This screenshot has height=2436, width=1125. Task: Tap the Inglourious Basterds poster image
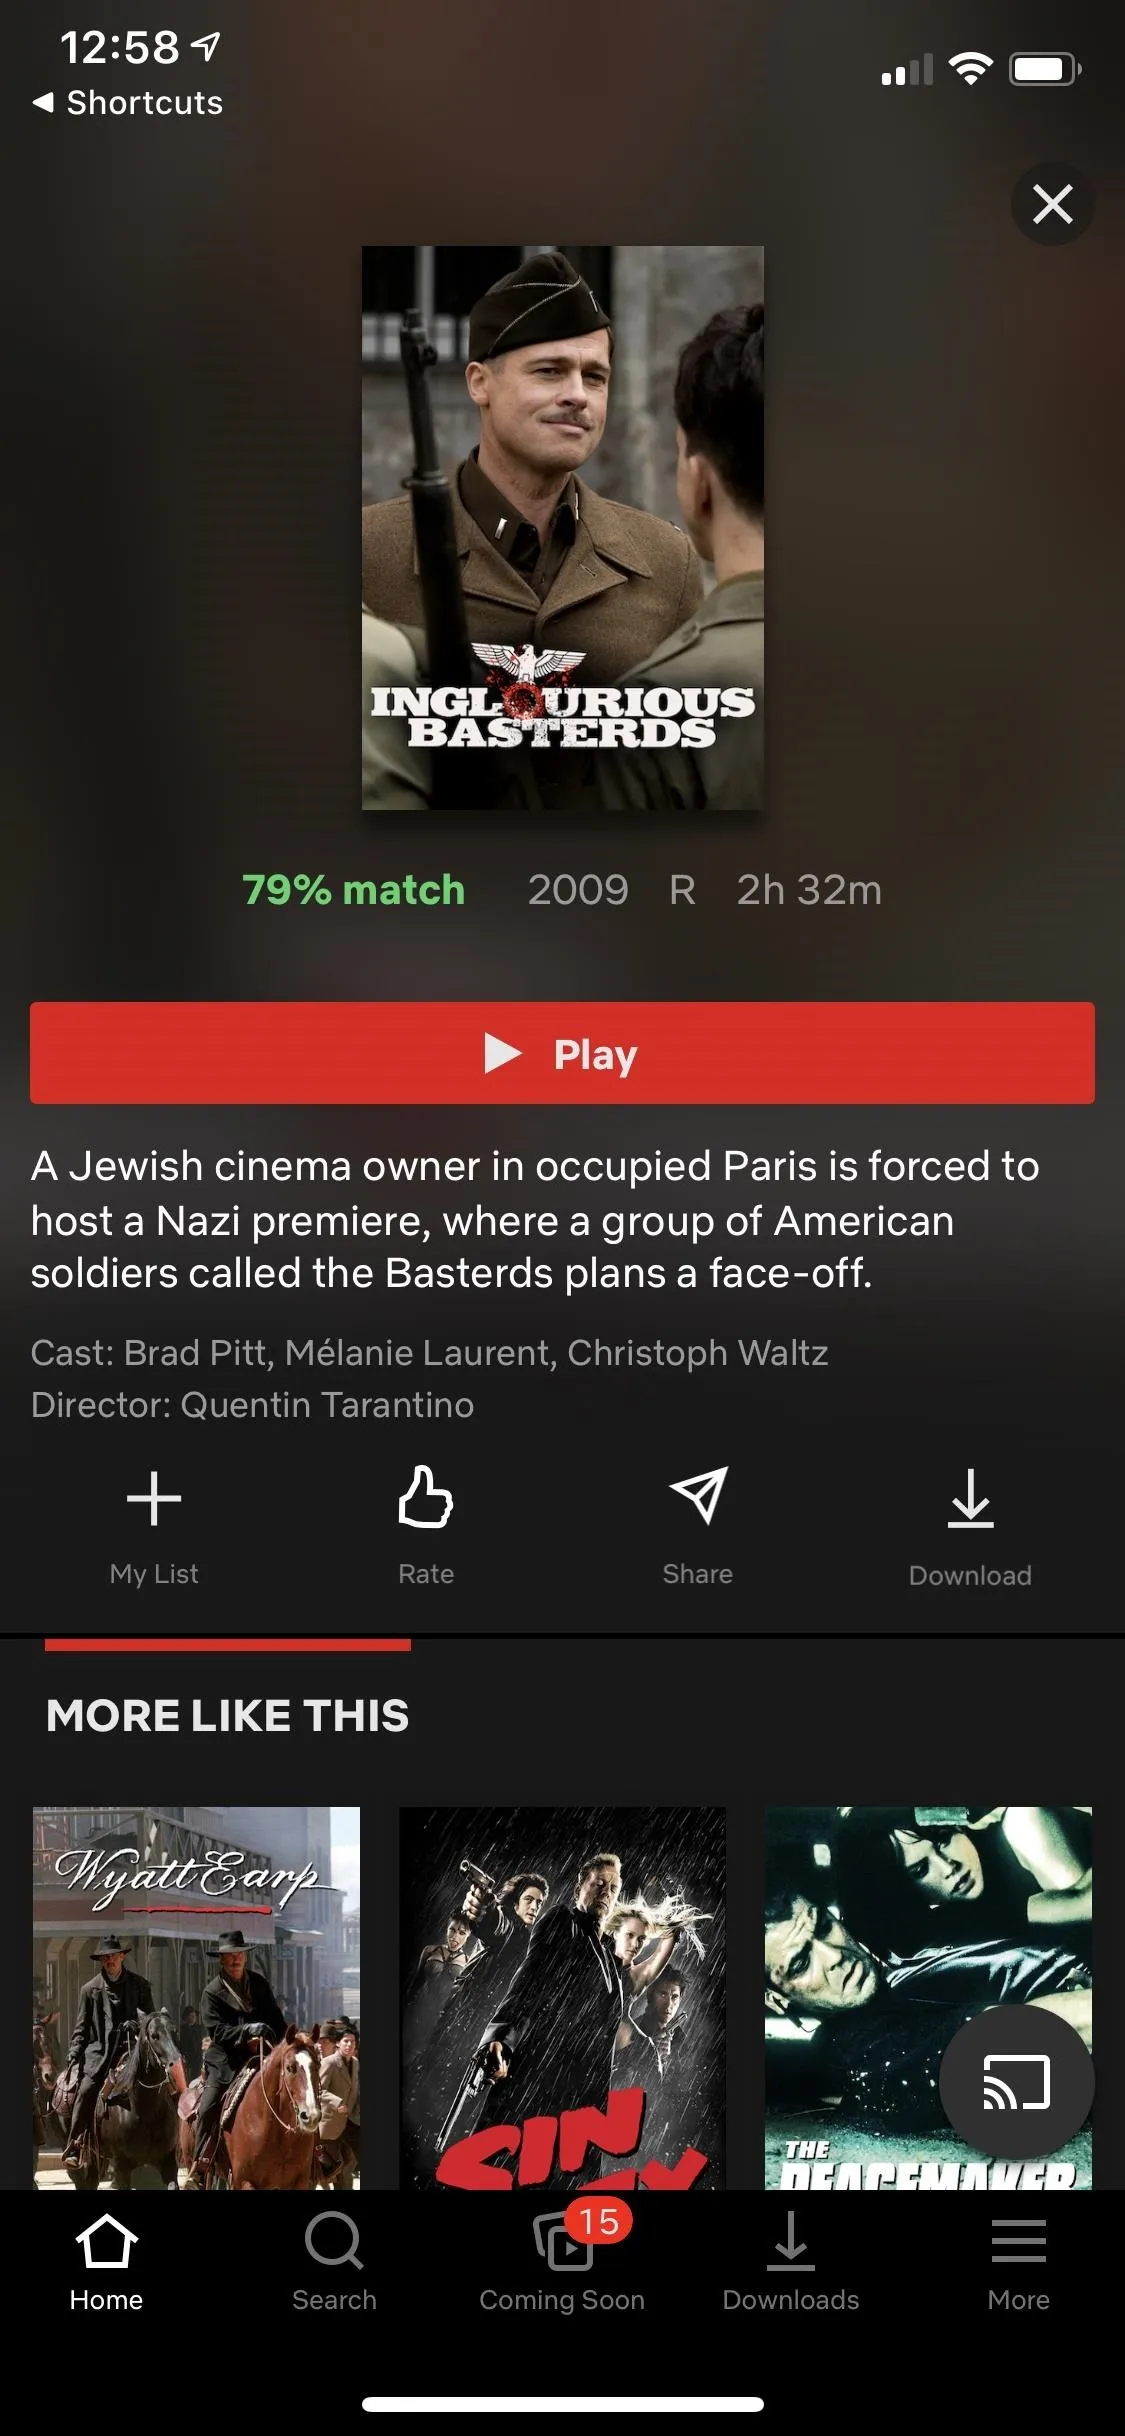562,528
